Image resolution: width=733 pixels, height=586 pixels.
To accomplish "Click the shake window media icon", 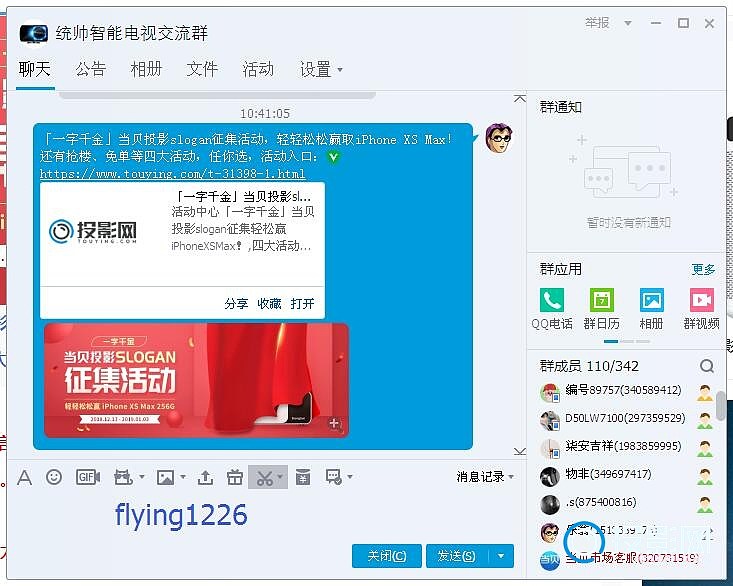I will (122, 477).
